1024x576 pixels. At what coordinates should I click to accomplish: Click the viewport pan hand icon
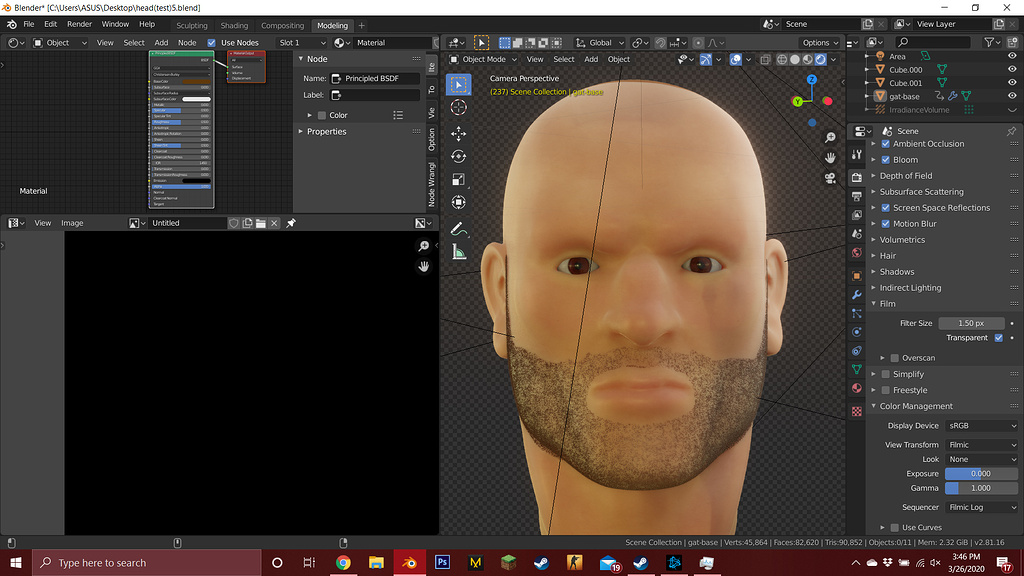pyautogui.click(x=830, y=157)
